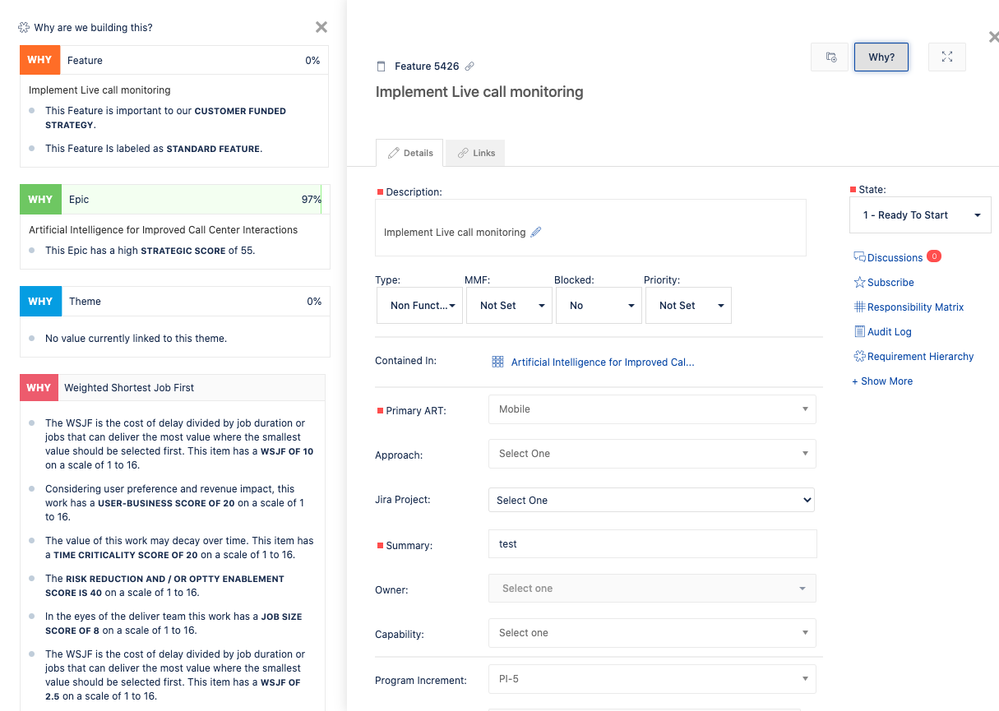Open the Artificial Intelligence for Improved Cal... epic link
Screen dimensions: 999x711
pos(603,362)
